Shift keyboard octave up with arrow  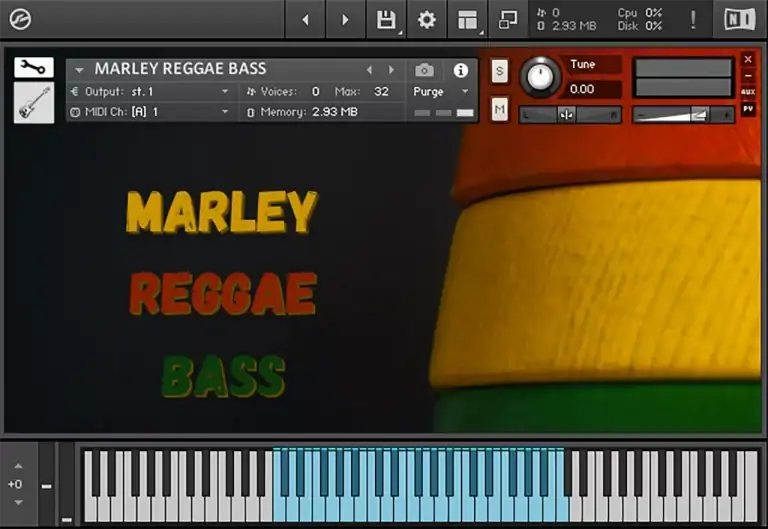18,466
